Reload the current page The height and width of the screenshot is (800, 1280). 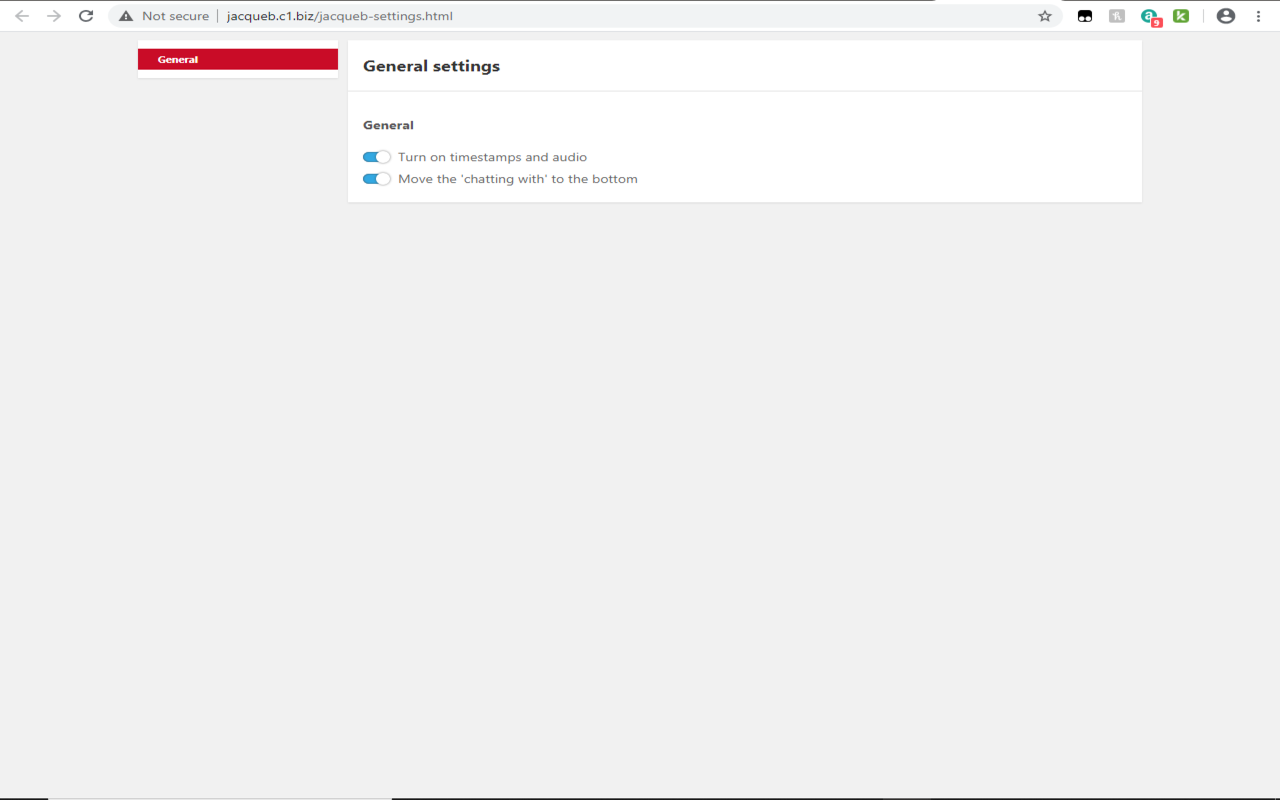tap(86, 16)
